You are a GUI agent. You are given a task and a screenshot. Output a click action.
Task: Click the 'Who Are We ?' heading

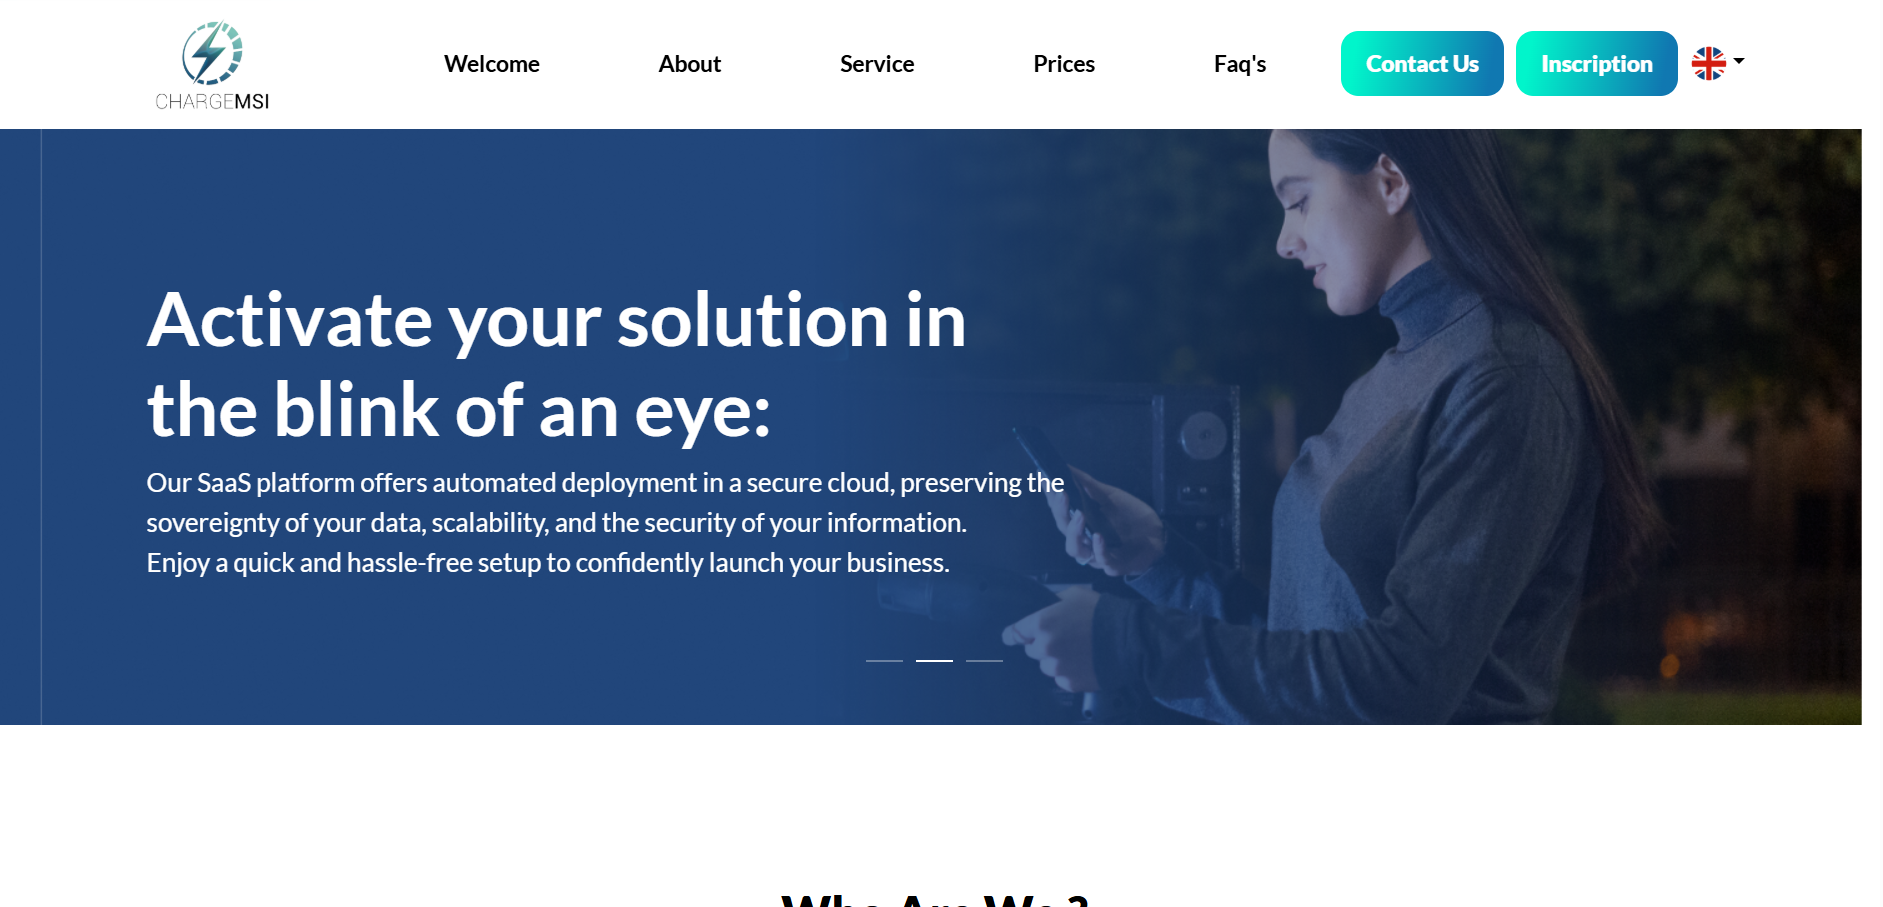pyautogui.click(x=934, y=899)
